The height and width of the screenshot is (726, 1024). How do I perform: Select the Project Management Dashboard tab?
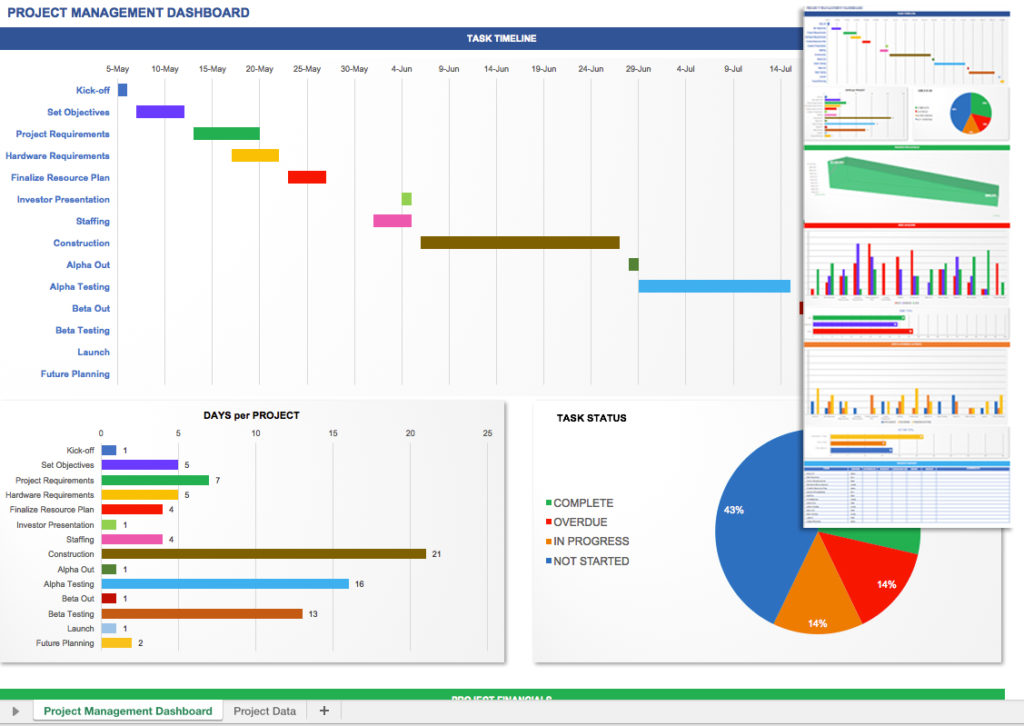tap(127, 710)
